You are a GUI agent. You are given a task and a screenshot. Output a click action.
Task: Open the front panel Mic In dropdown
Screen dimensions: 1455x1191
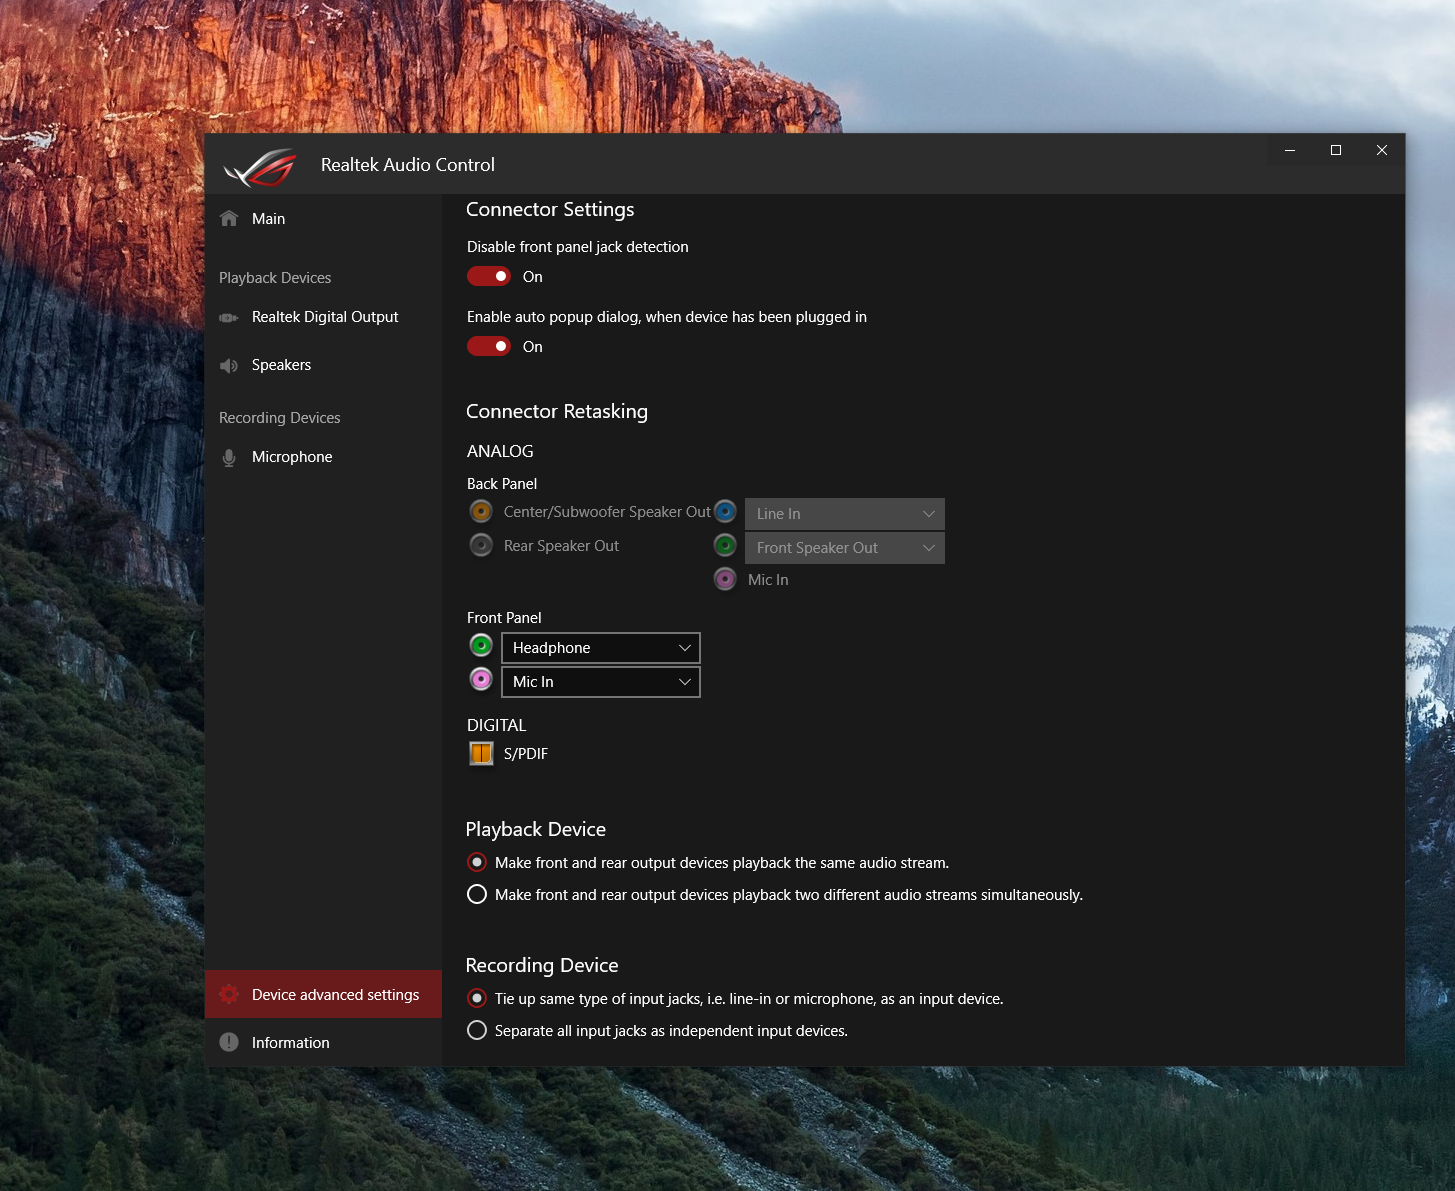pyautogui.click(x=601, y=682)
